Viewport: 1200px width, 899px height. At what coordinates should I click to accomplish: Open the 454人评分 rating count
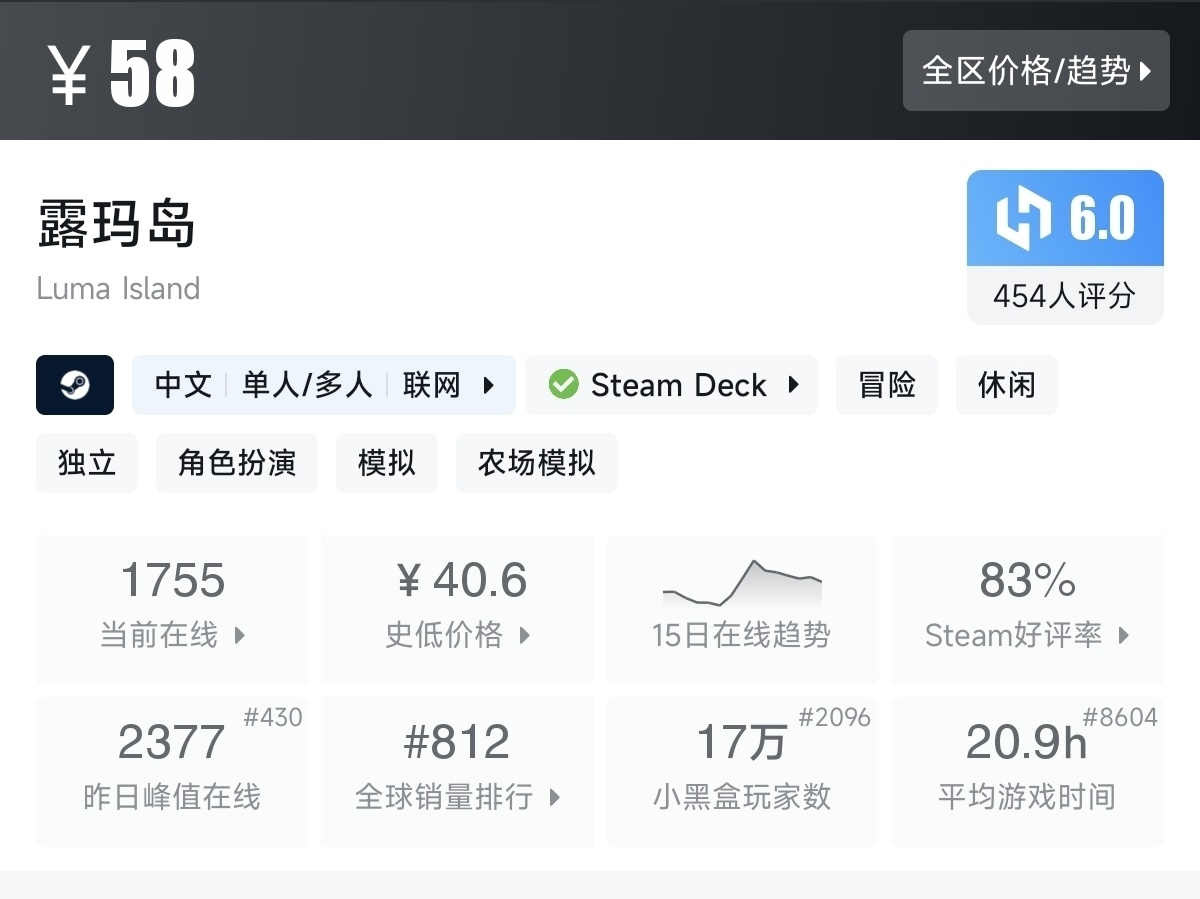coord(1064,296)
